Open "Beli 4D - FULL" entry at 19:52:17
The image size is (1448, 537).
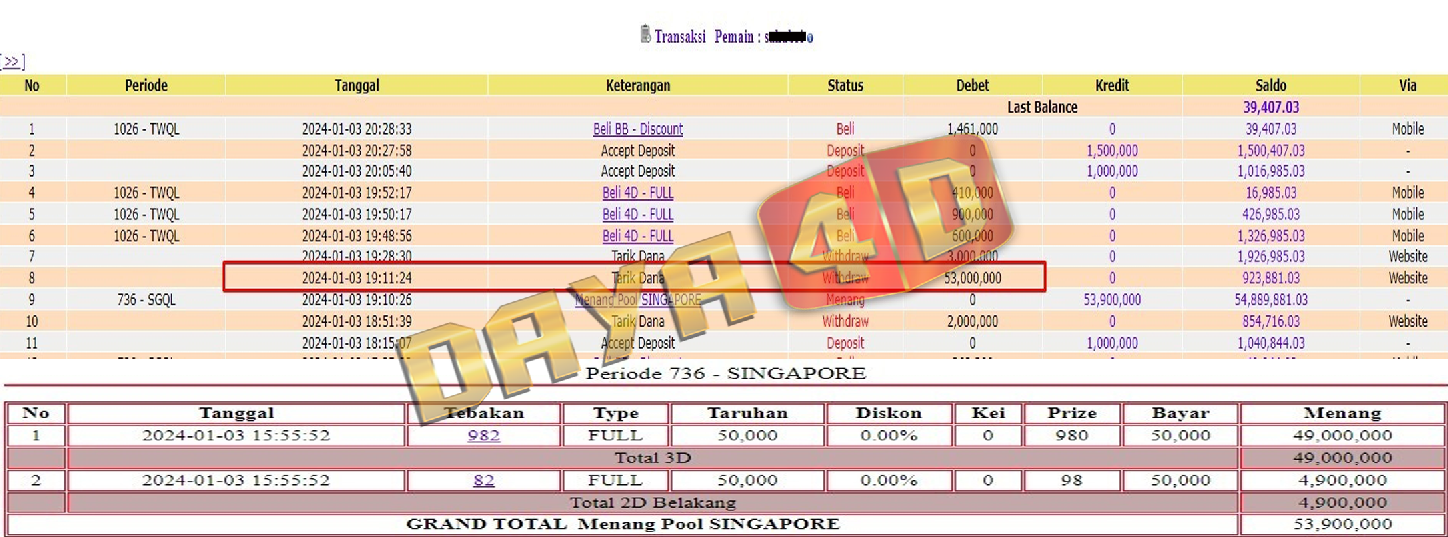pyautogui.click(x=638, y=193)
